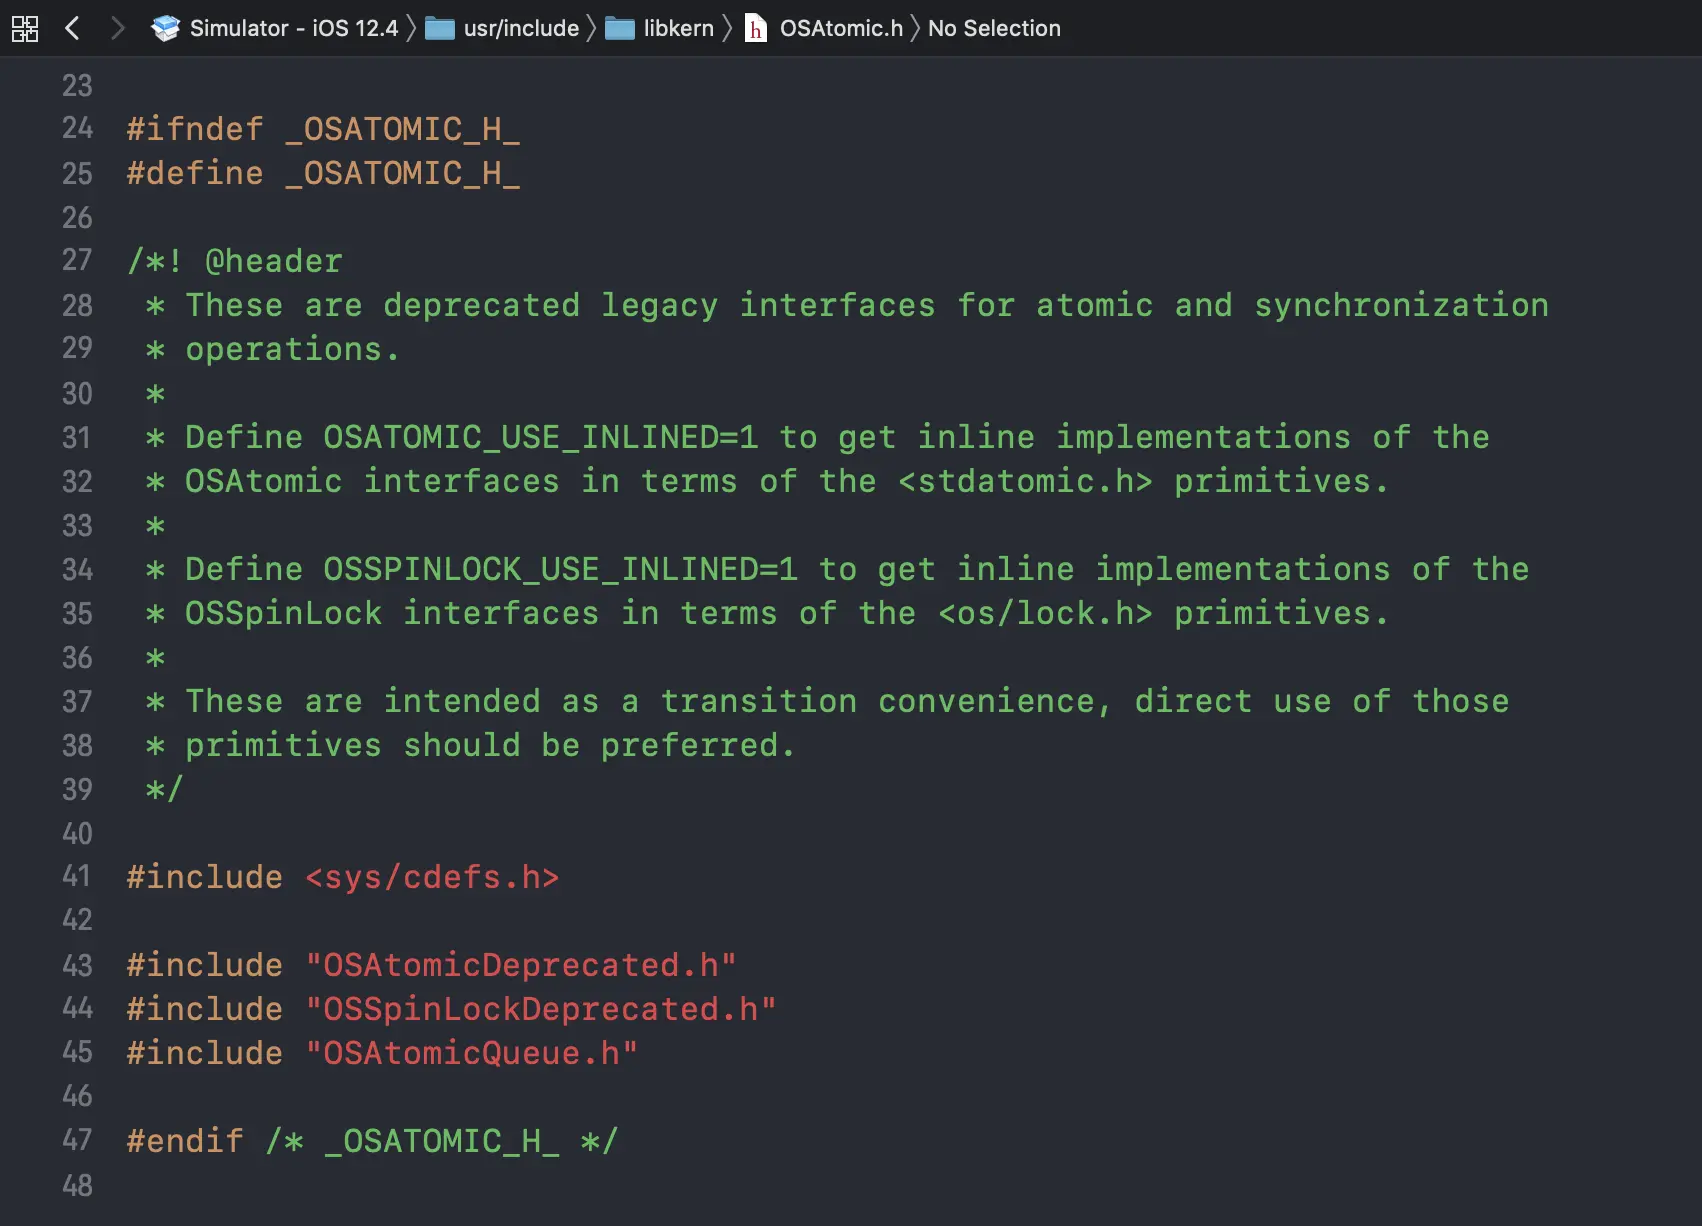This screenshot has width=1702, height=1226.
Task: Click the libkern folder icon
Action: click(620, 28)
